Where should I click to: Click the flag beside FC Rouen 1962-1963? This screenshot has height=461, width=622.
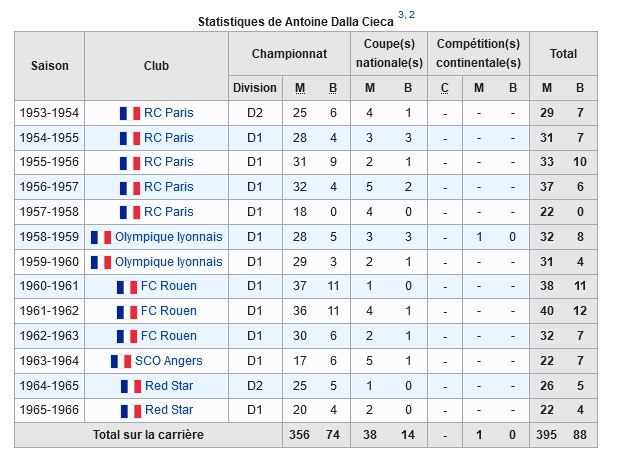pyautogui.click(x=127, y=336)
